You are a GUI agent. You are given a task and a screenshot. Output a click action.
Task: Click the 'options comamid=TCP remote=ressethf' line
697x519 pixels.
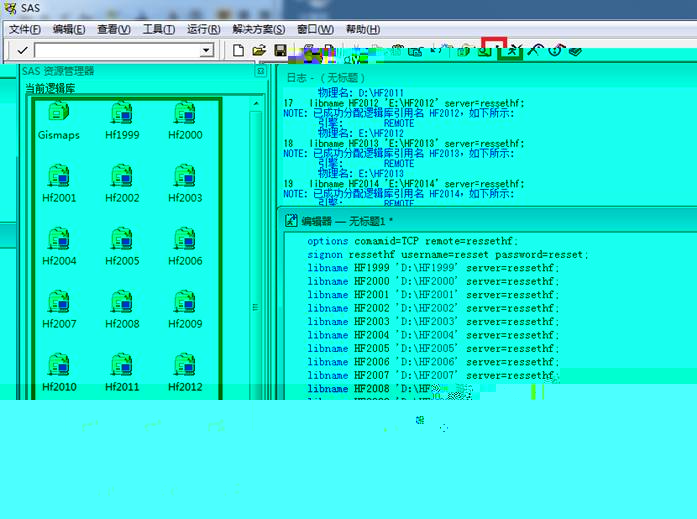[x=412, y=241]
